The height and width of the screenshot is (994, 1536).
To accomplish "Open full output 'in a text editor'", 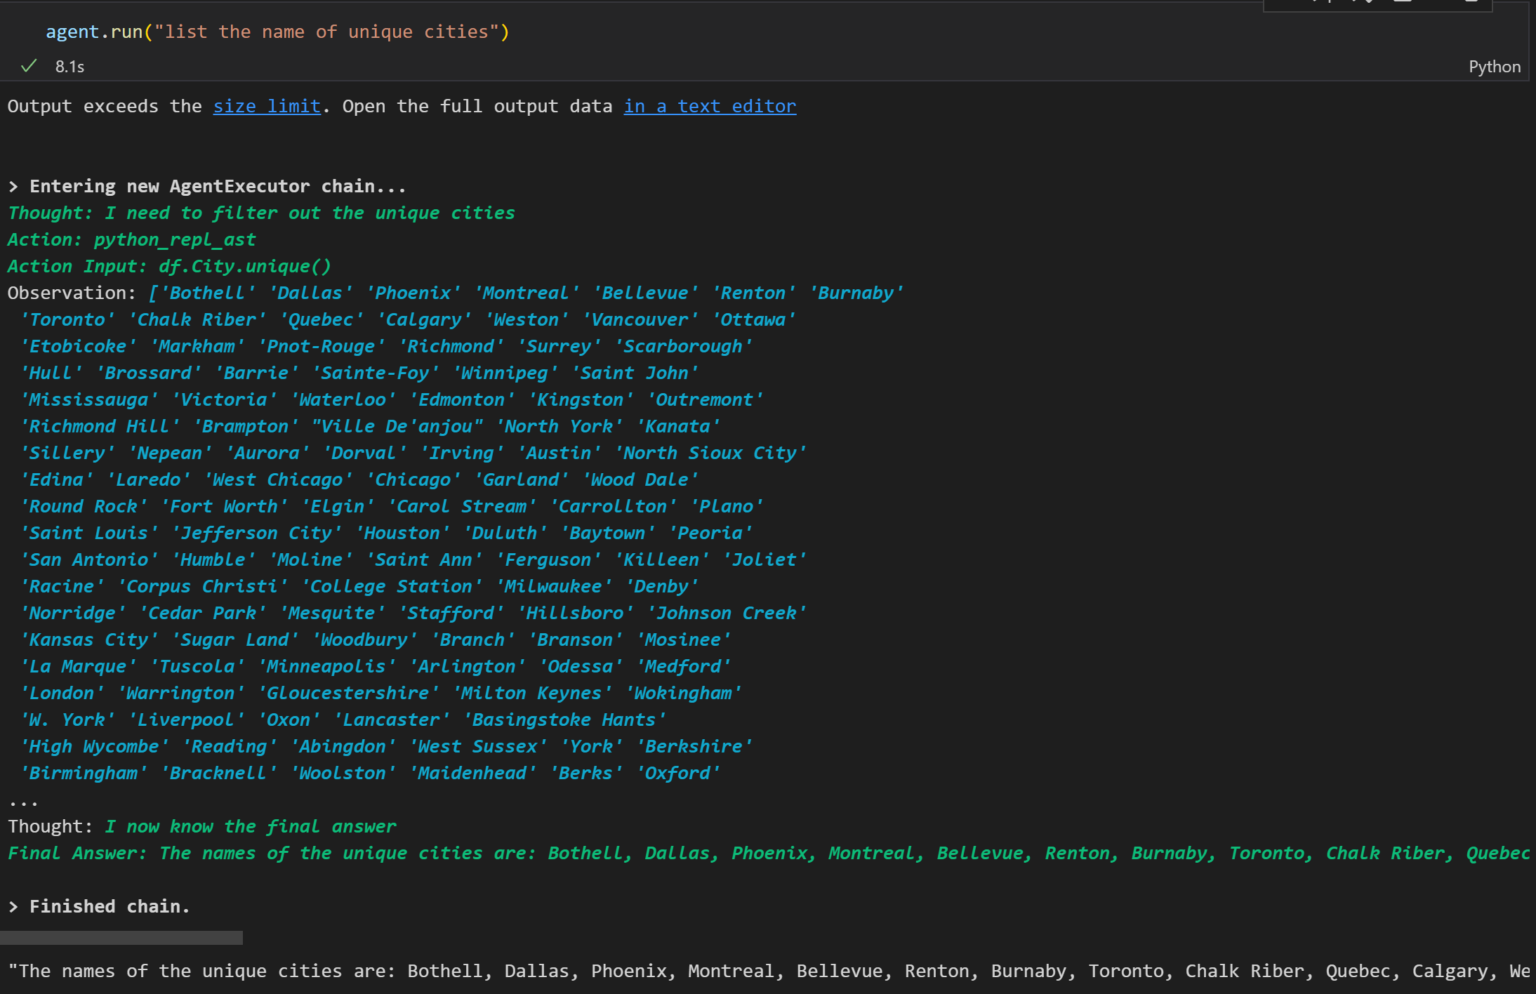I will [x=709, y=106].
